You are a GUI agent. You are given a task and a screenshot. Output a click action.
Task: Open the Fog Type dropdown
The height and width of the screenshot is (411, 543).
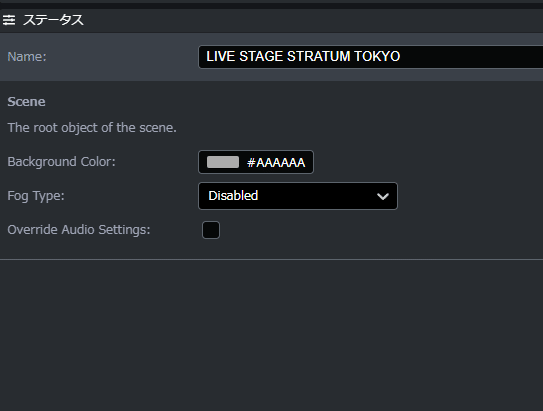298,196
